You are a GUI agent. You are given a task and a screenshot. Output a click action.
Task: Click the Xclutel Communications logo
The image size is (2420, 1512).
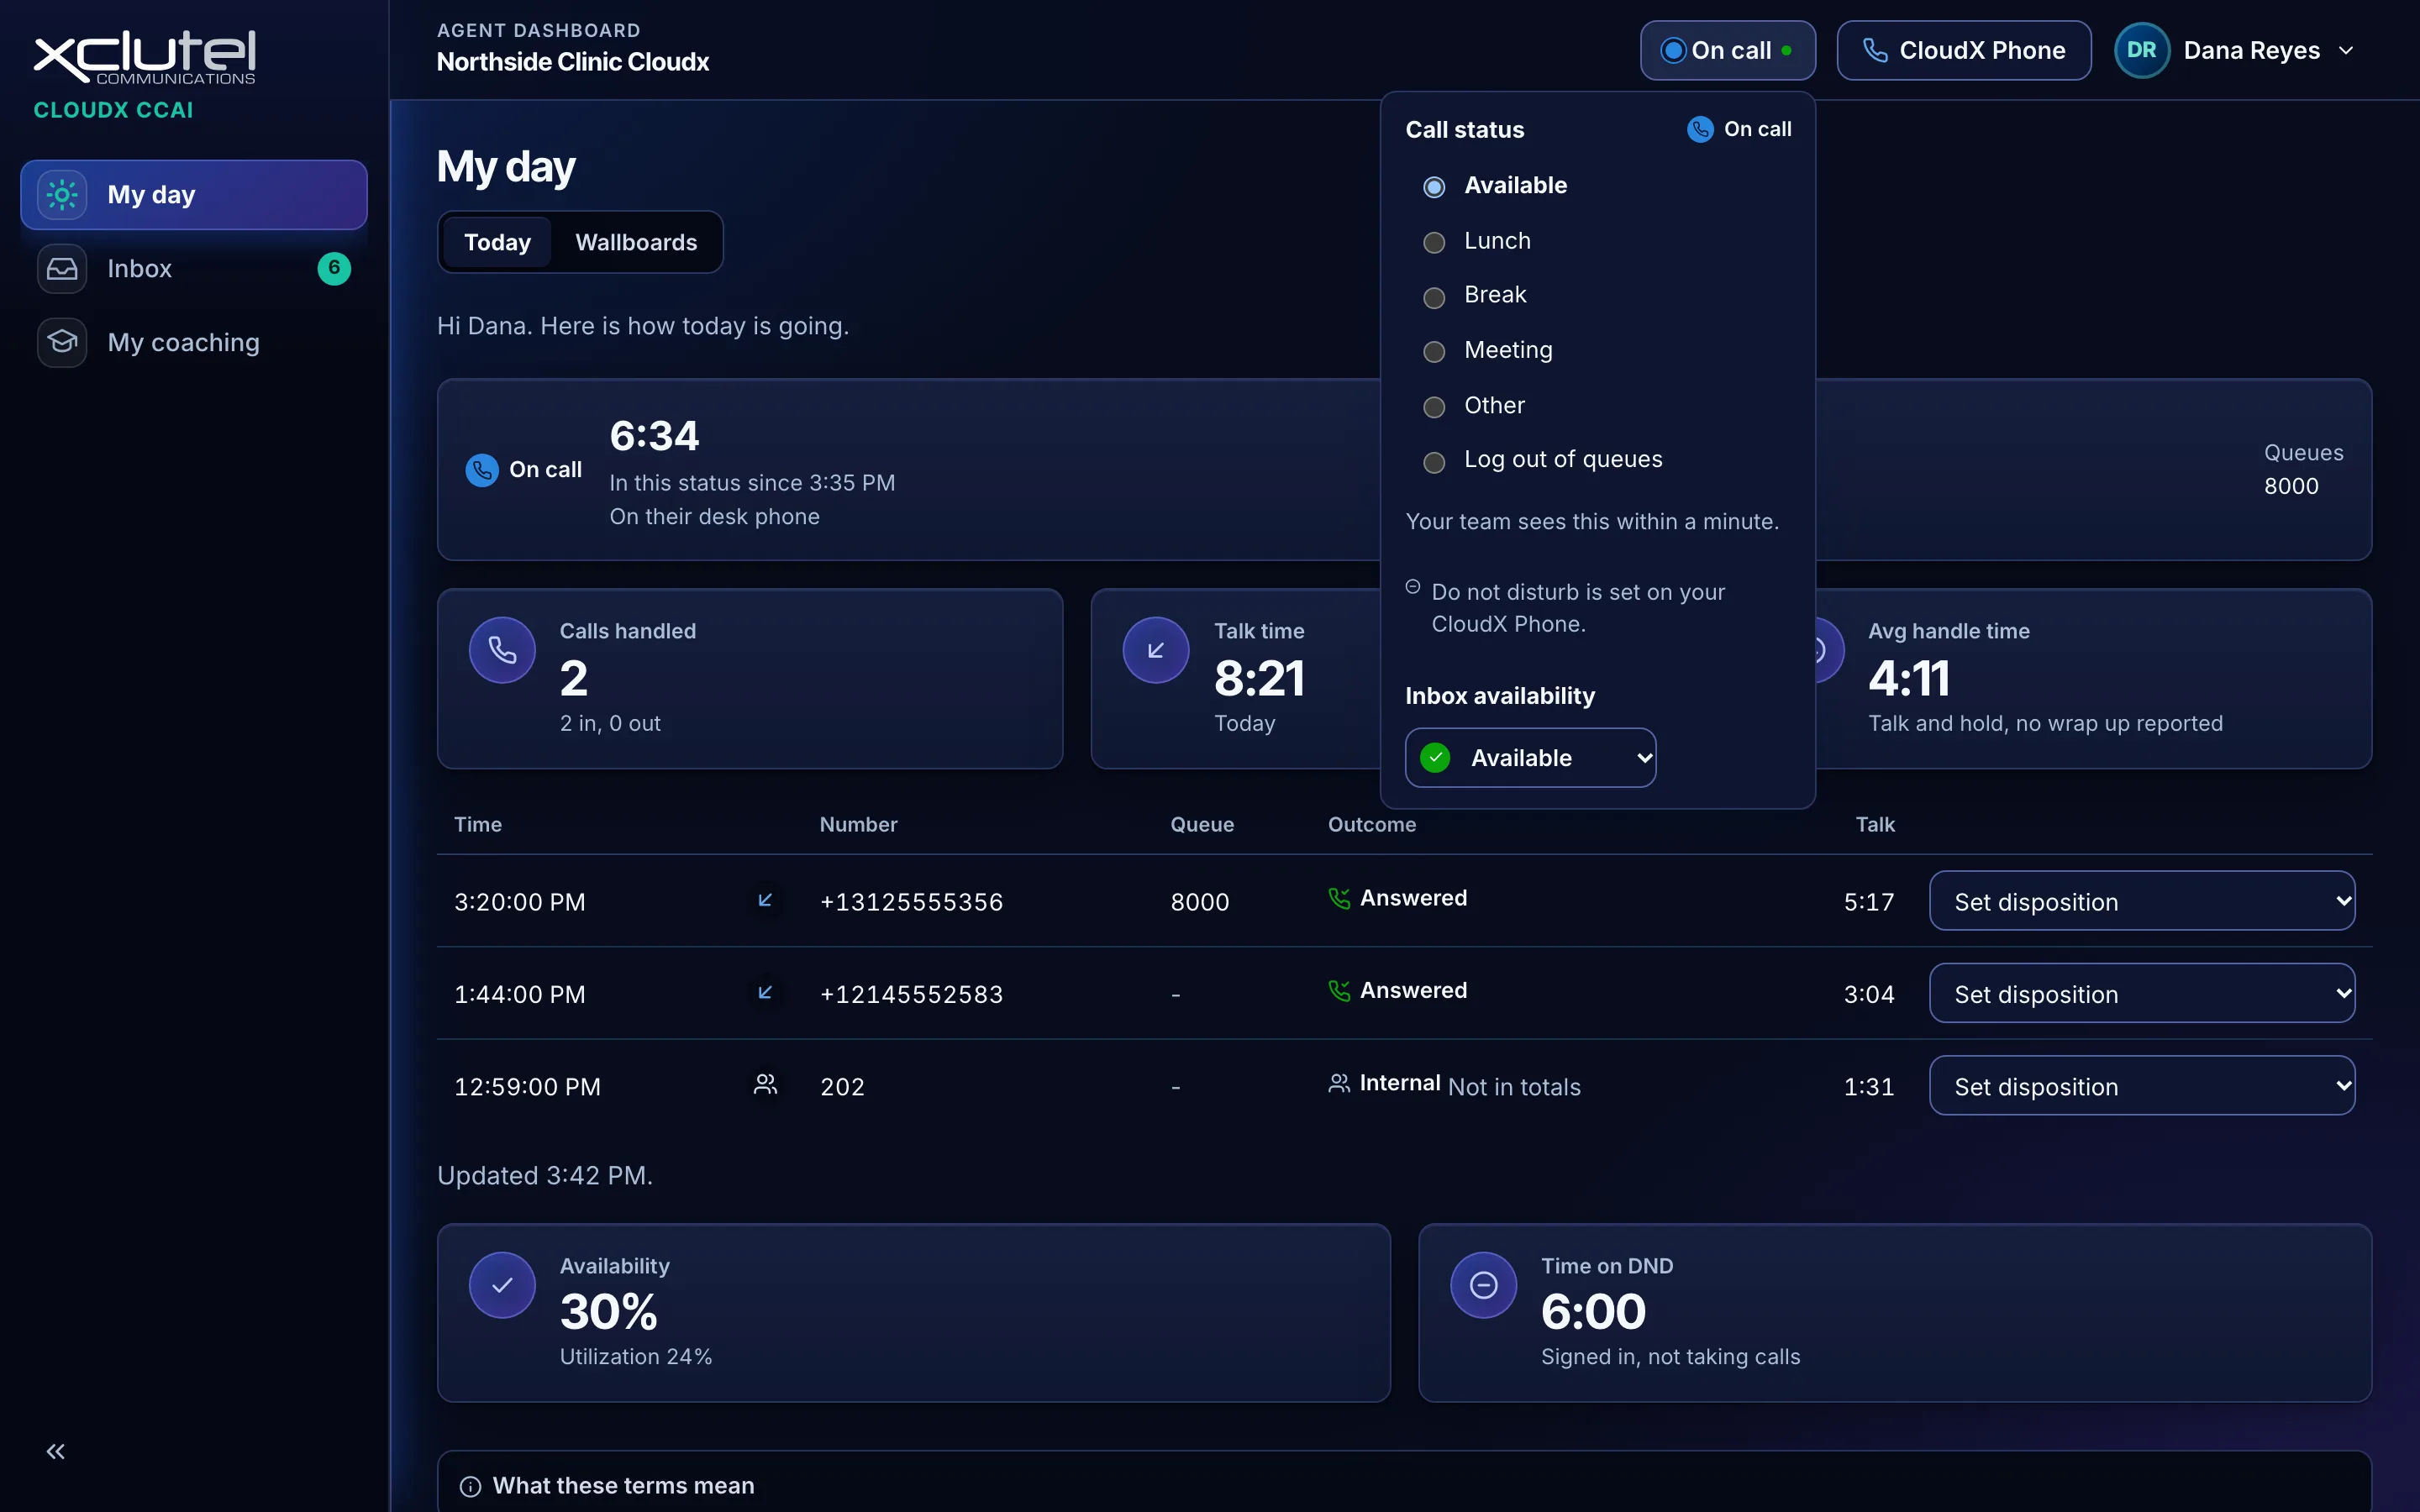pyautogui.click(x=145, y=57)
